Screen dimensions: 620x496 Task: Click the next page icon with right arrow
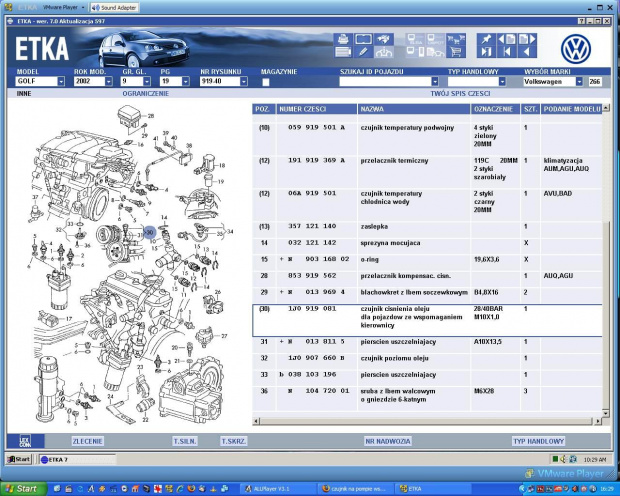click(x=527, y=39)
